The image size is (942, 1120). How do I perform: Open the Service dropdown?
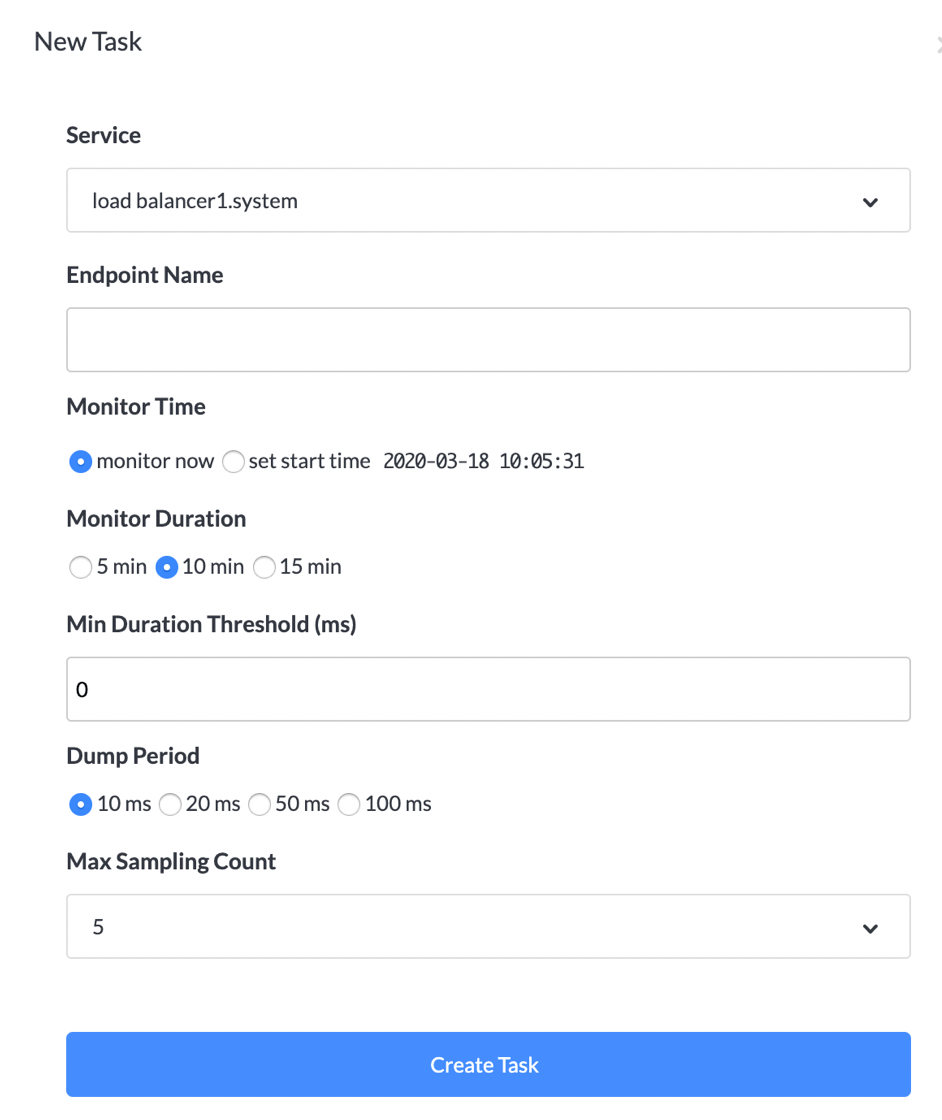488,201
